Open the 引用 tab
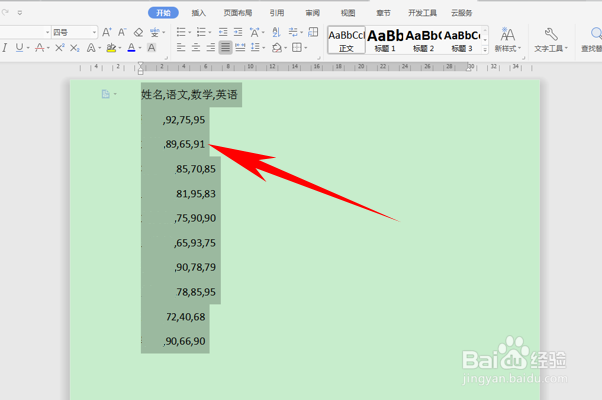602x400 pixels. click(x=276, y=13)
